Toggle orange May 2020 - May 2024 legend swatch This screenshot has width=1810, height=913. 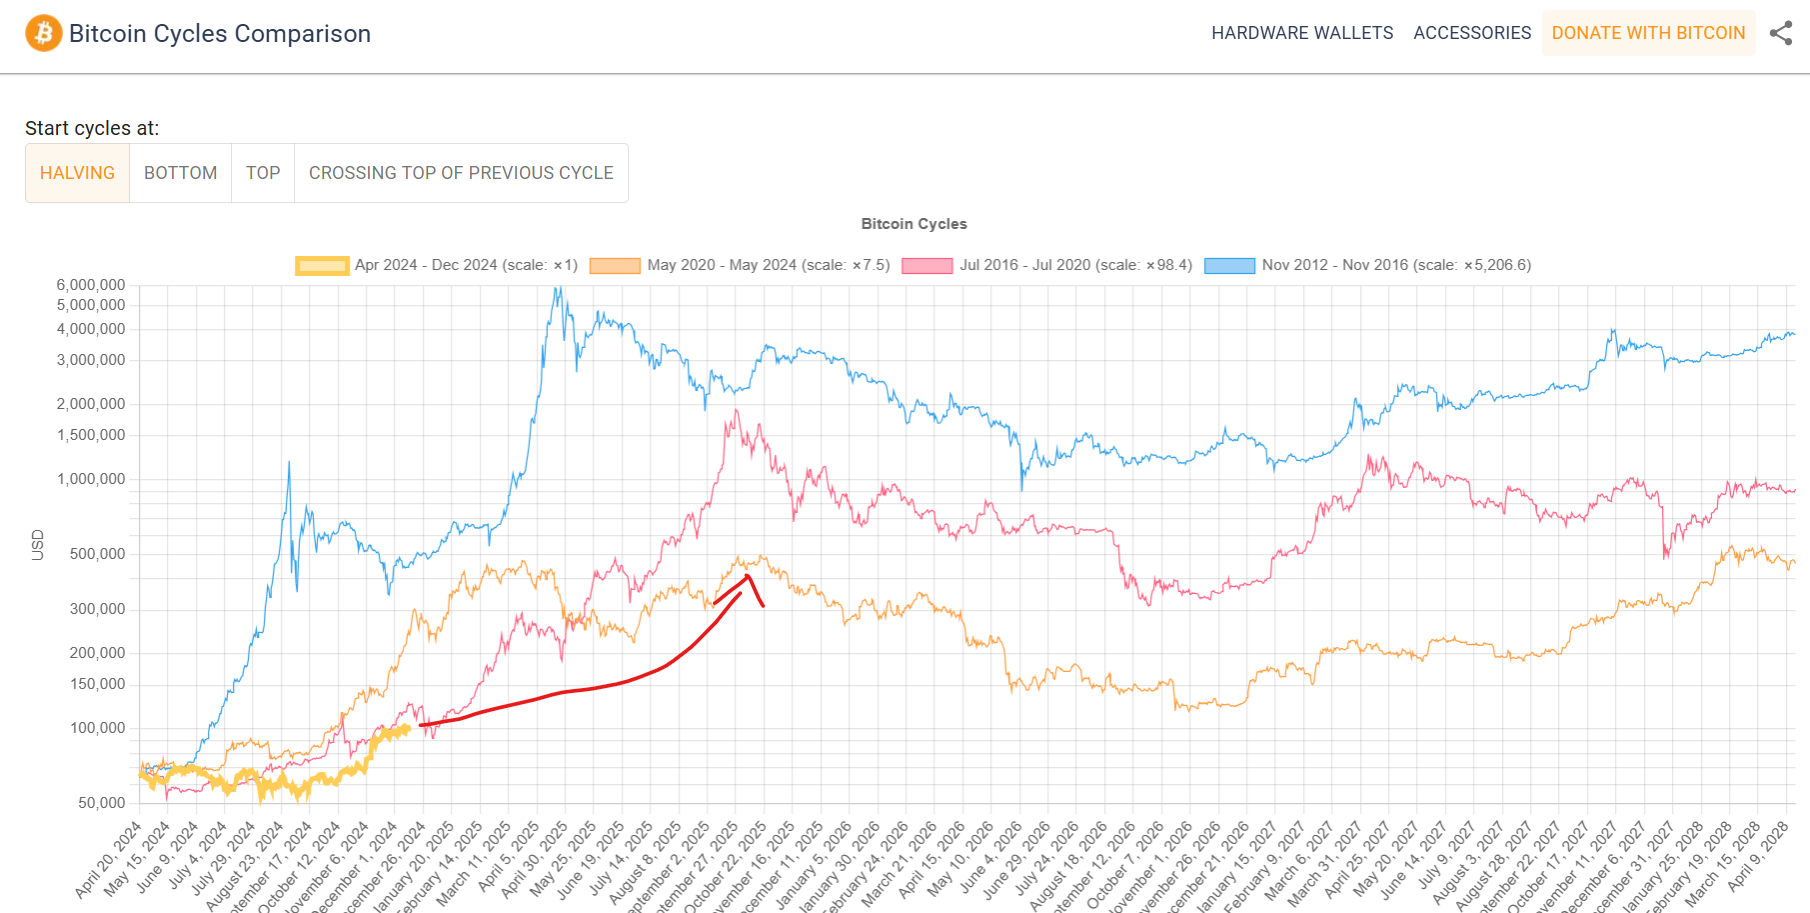click(x=615, y=265)
